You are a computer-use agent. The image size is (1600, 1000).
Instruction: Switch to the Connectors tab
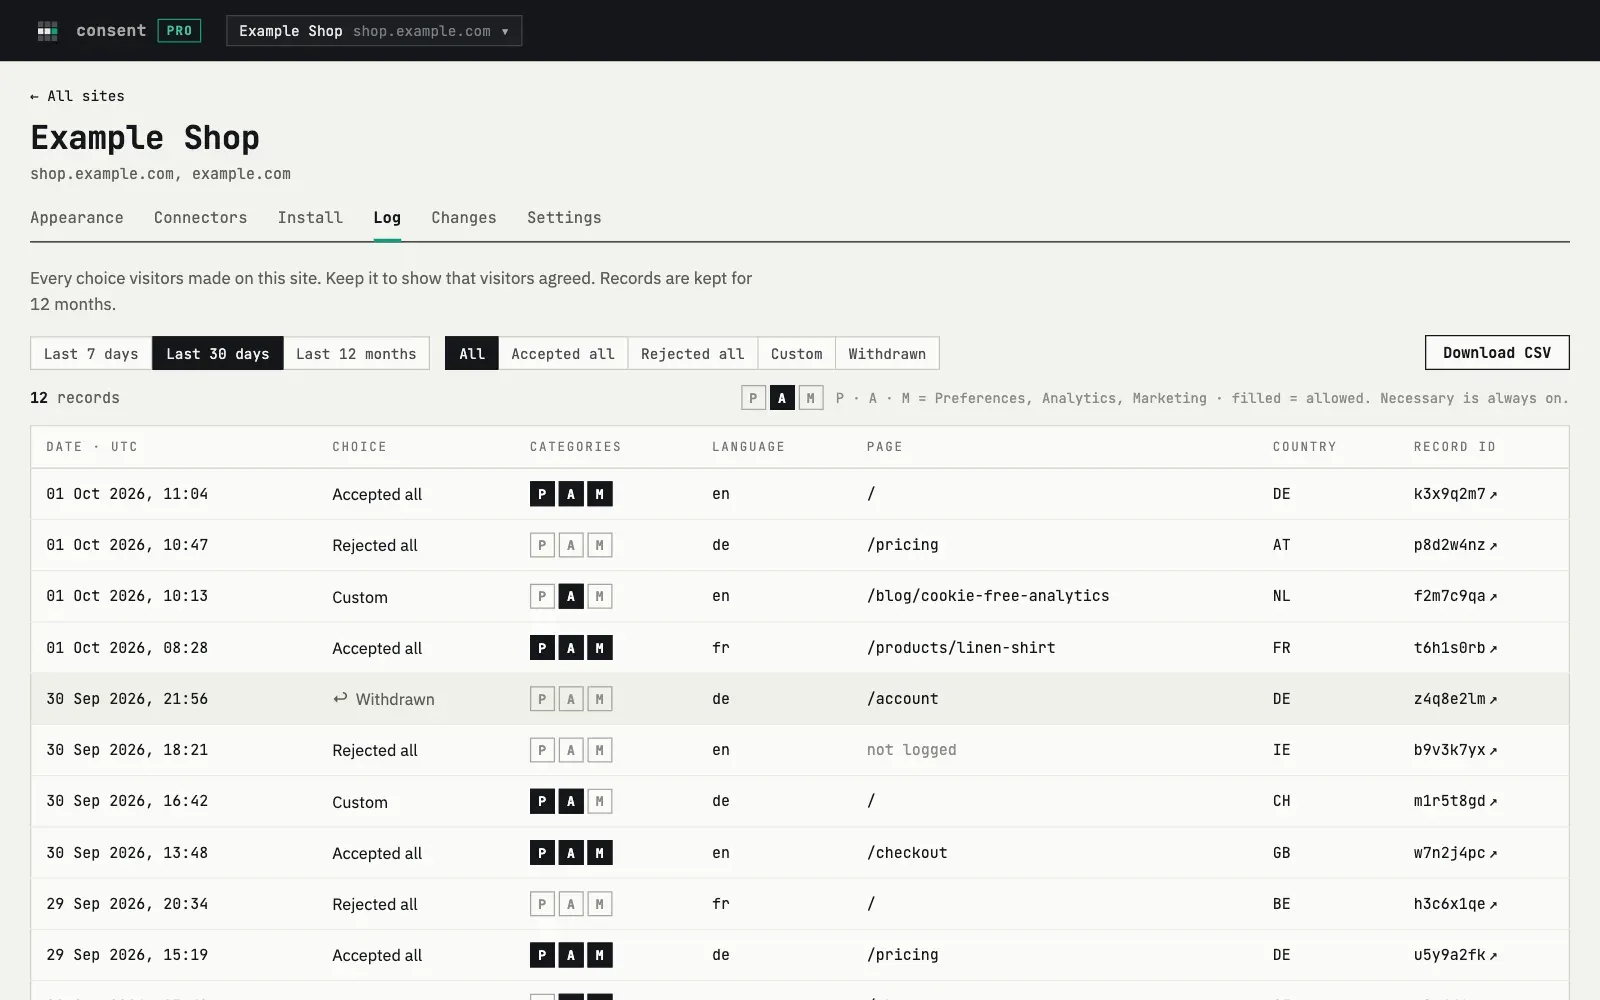[200, 218]
